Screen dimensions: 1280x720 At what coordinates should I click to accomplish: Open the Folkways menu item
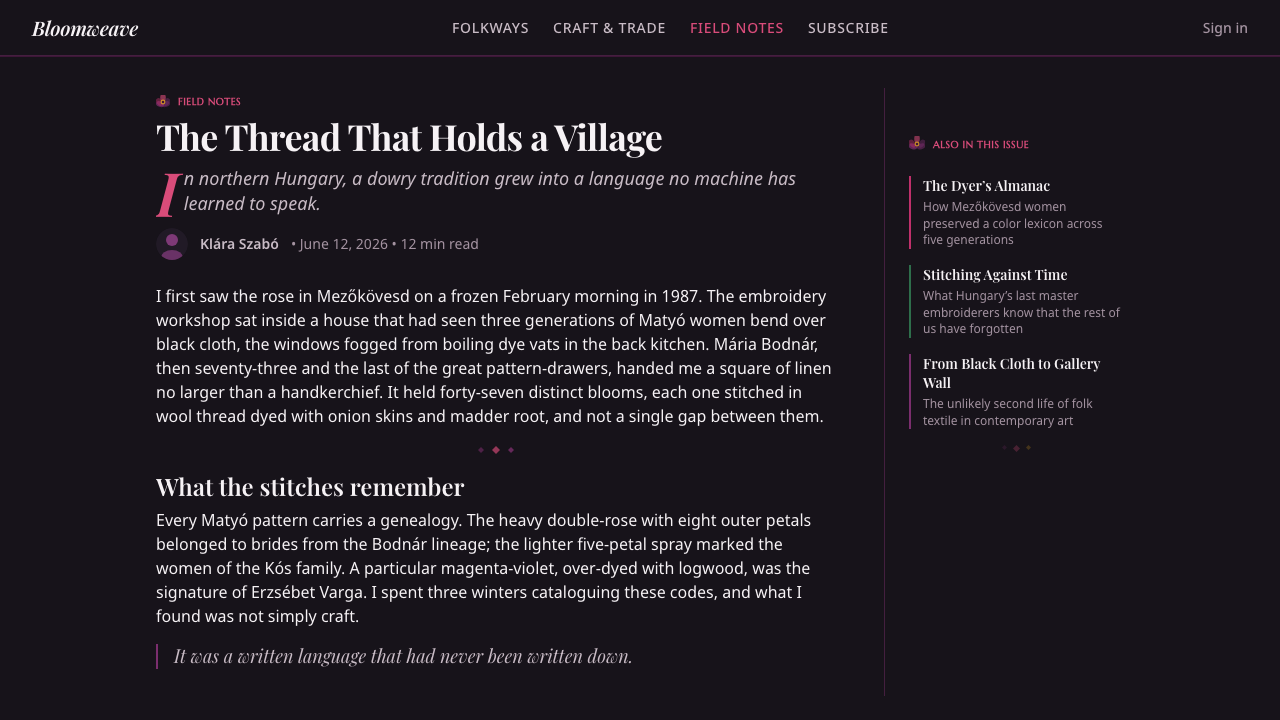tap(490, 28)
